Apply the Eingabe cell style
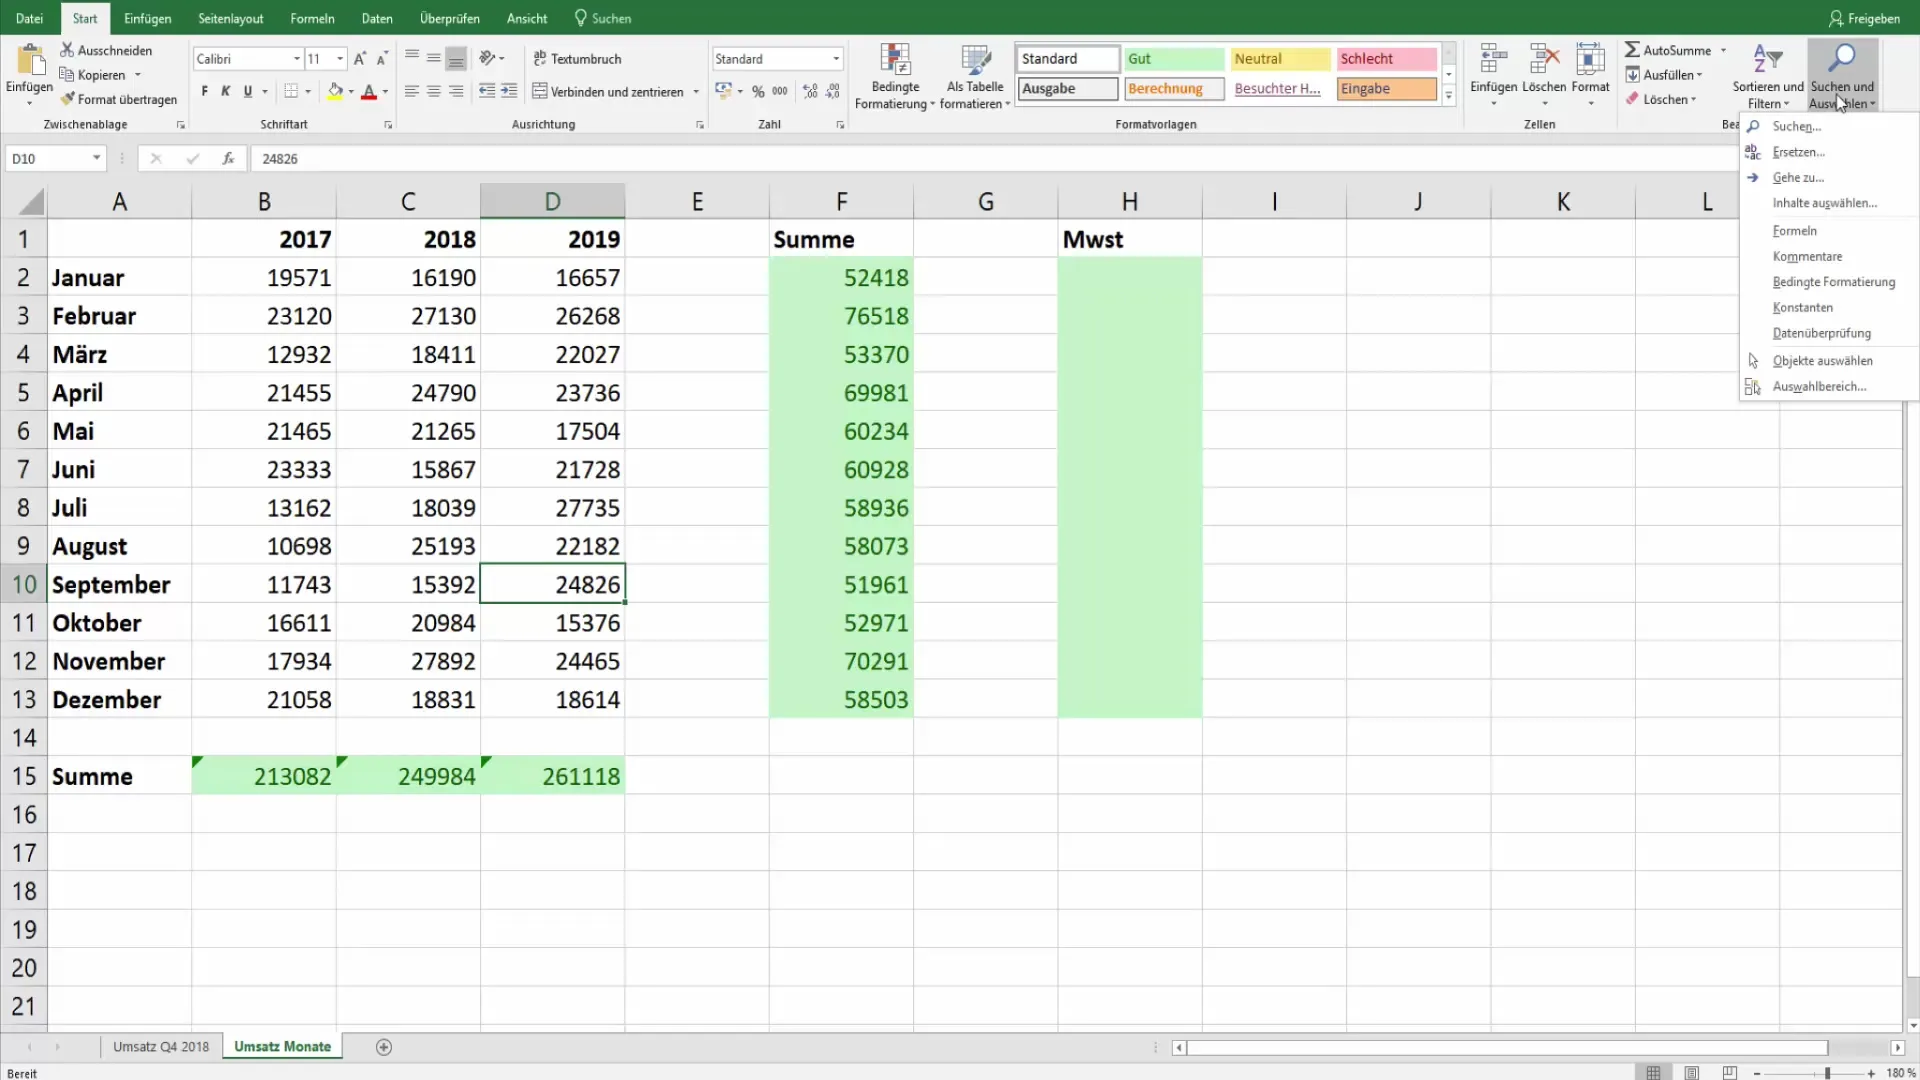1920x1080 pixels. click(1386, 89)
